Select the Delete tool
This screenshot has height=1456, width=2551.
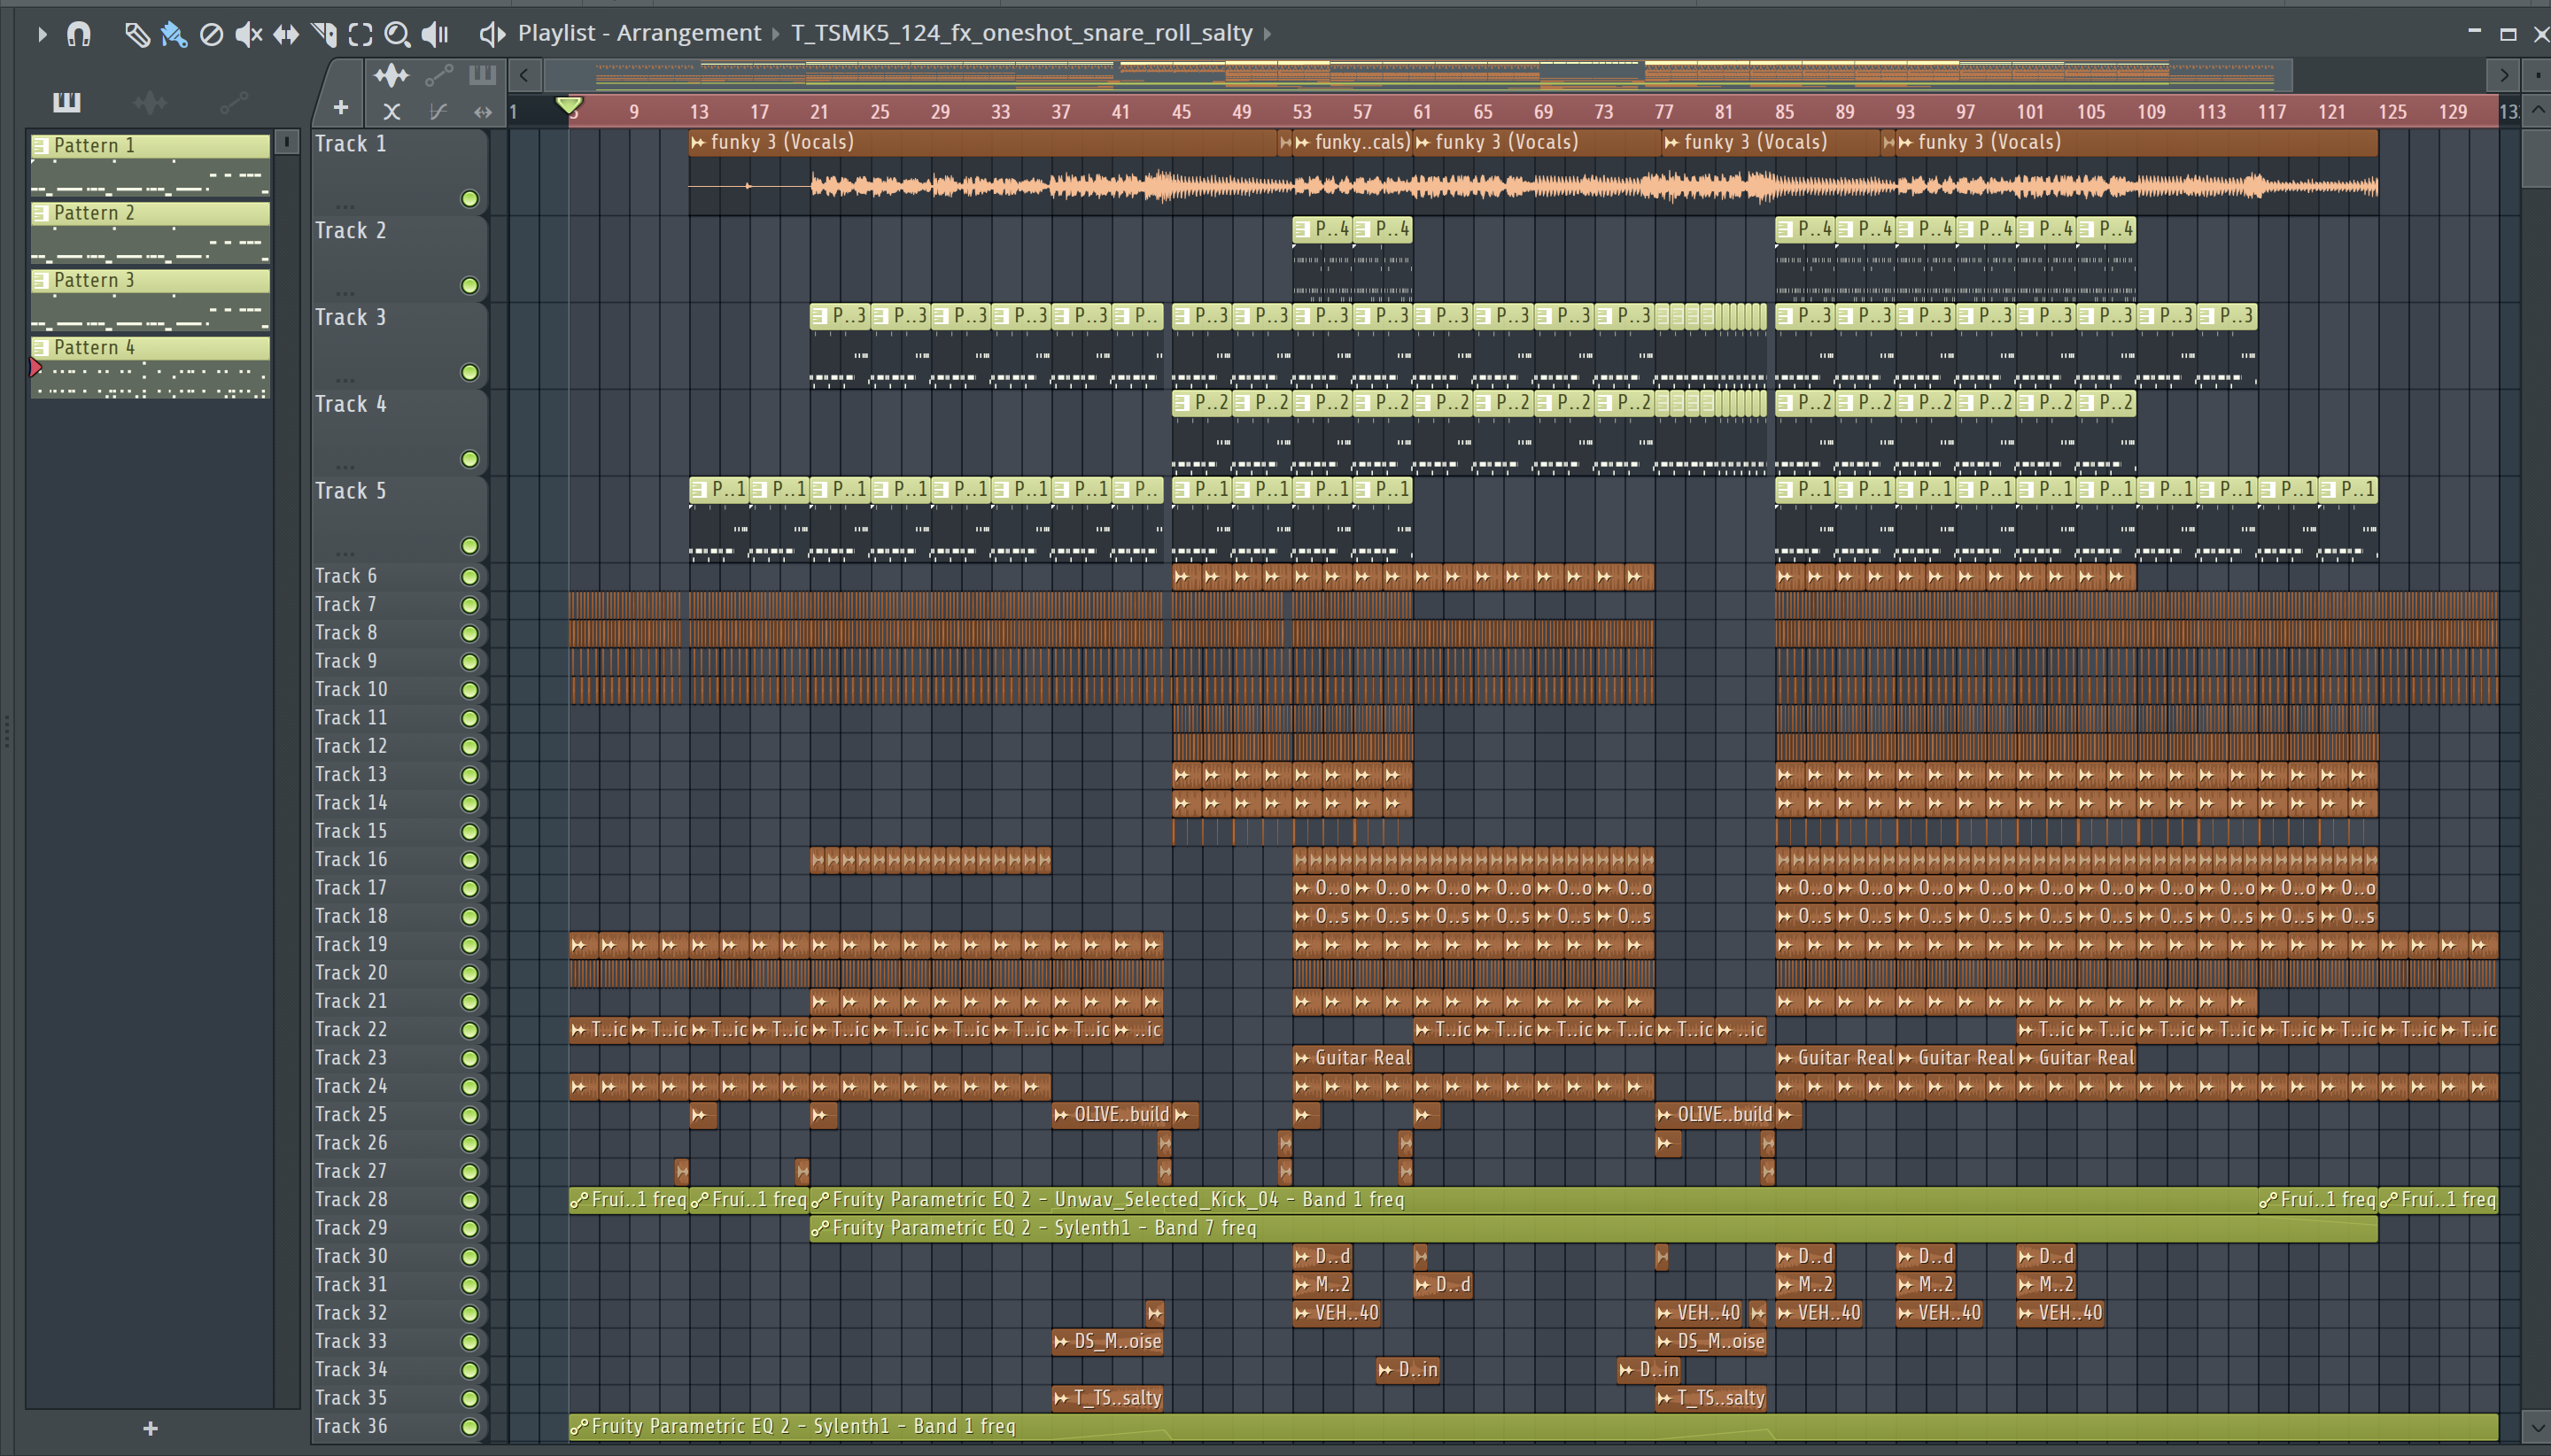coord(211,34)
